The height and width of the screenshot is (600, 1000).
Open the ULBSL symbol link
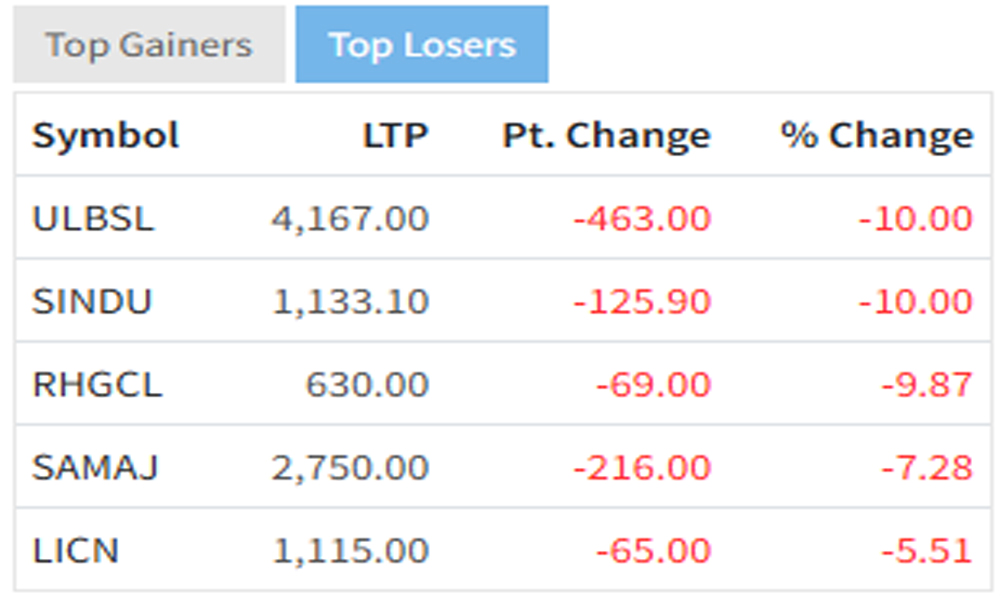[93, 218]
